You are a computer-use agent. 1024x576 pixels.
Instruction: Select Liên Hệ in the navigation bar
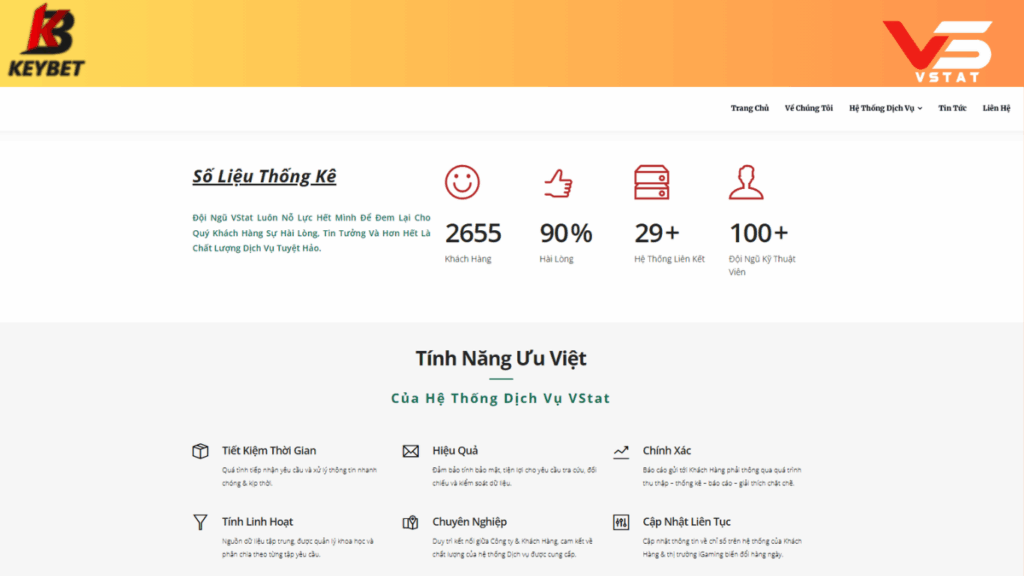[996, 108]
